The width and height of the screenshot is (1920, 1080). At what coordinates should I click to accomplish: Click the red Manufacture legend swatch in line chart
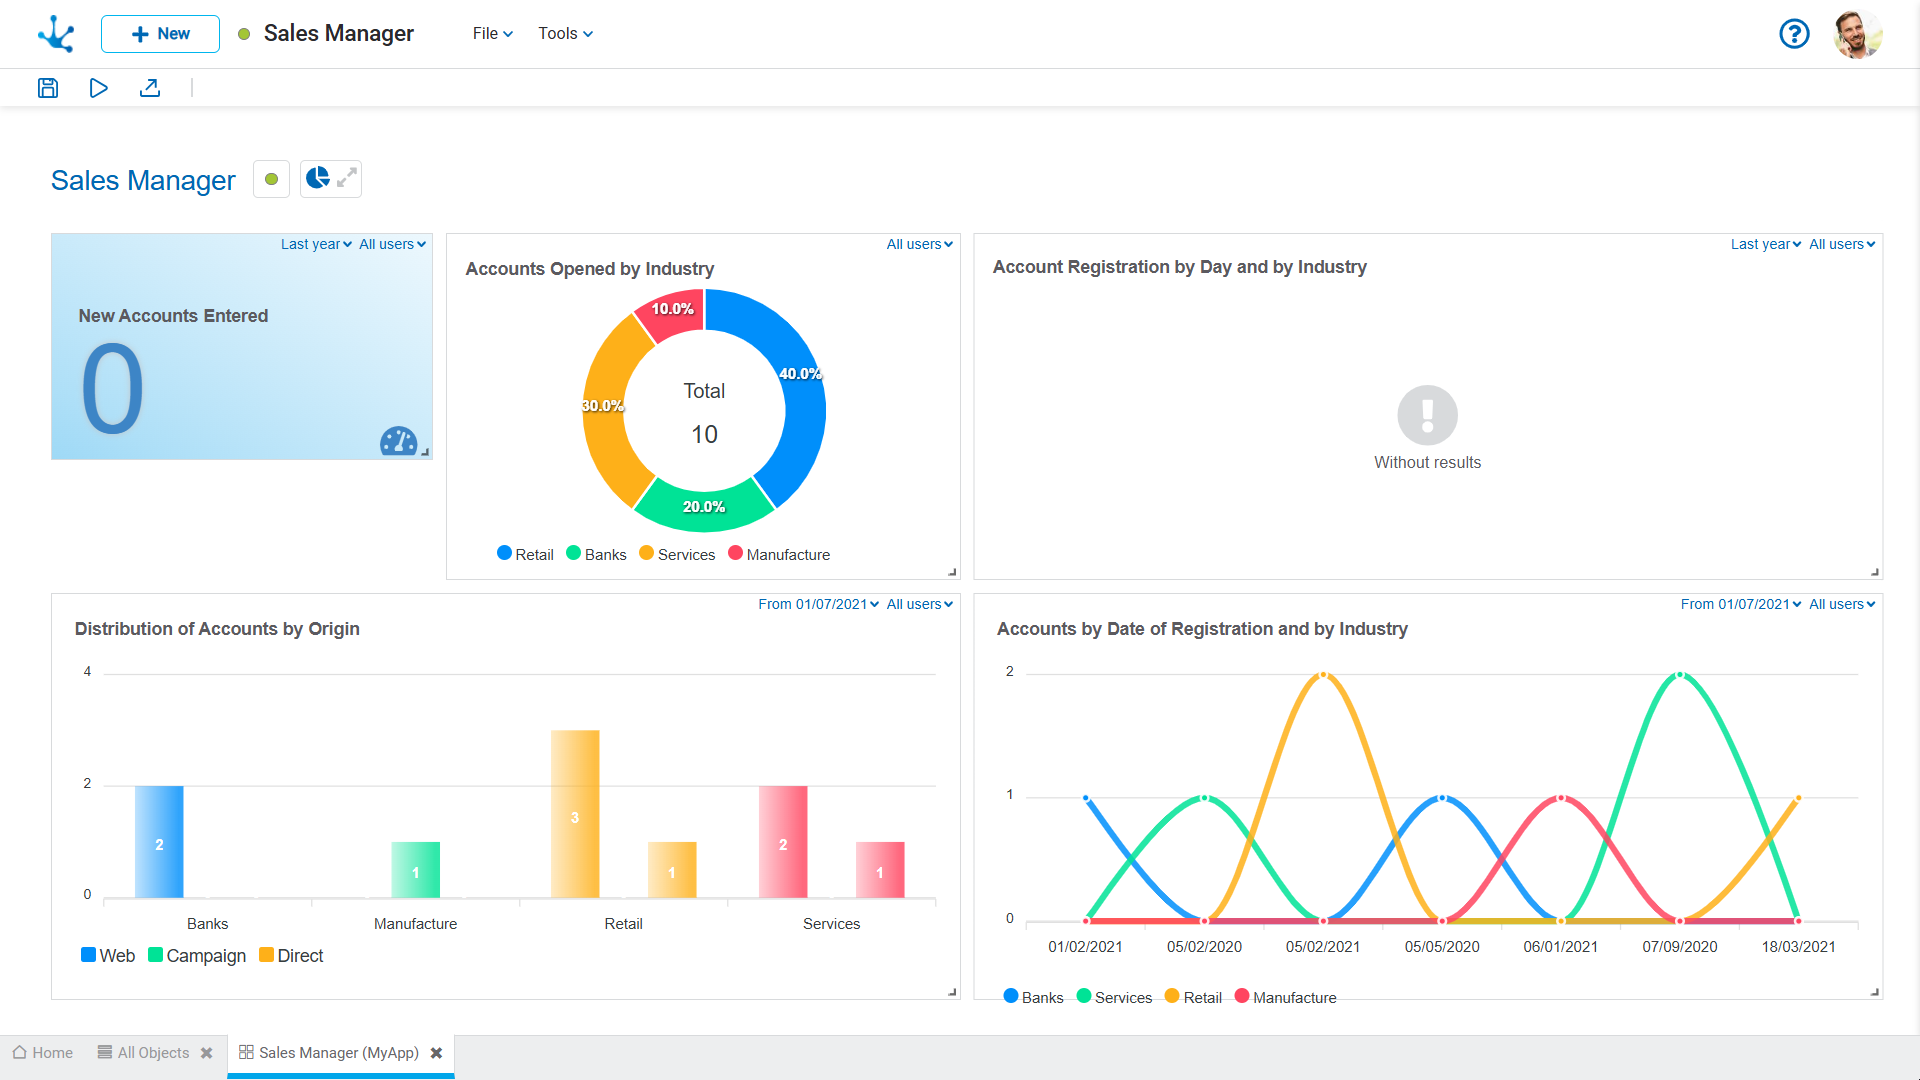pos(1242,996)
